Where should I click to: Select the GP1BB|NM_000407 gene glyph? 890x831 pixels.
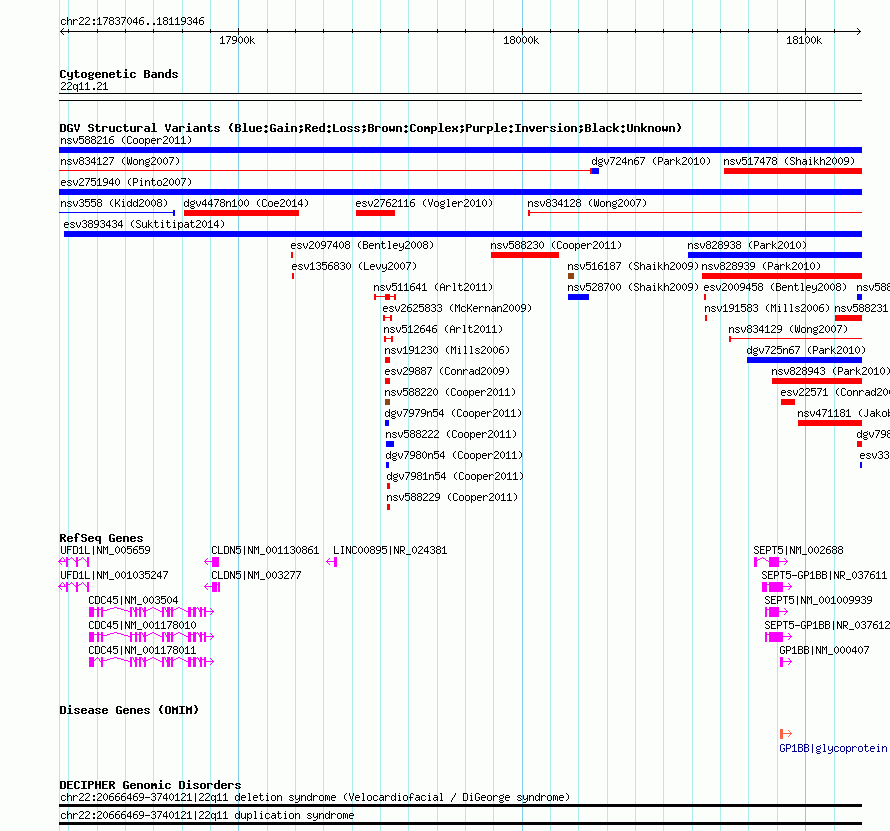786,662
